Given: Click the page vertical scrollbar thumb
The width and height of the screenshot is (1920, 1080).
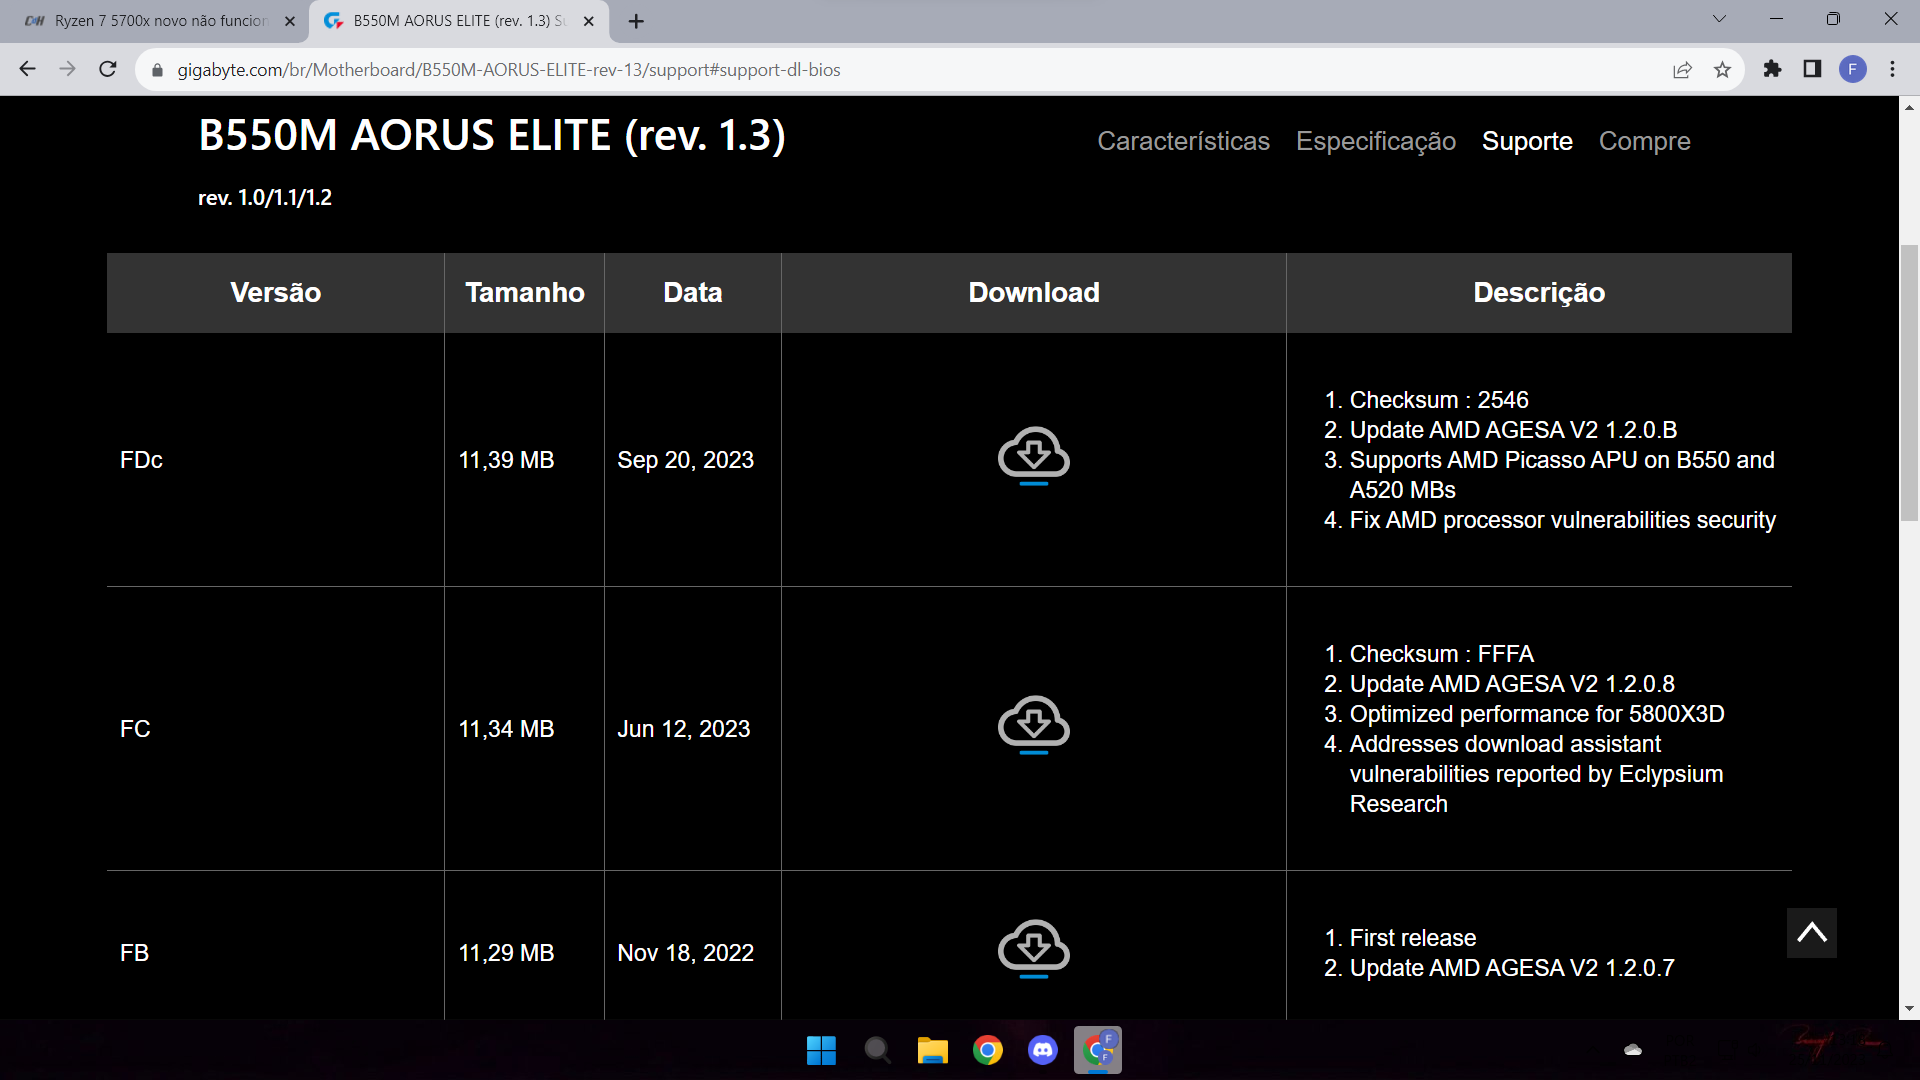Looking at the screenshot, I should click(x=1908, y=382).
